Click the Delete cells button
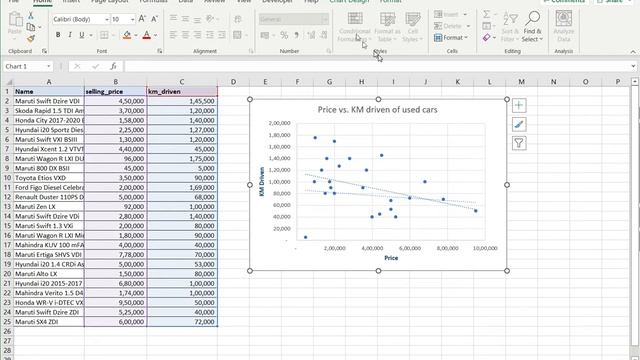Image resolution: width=640 pixels, height=360 pixels. pyautogui.click(x=452, y=26)
